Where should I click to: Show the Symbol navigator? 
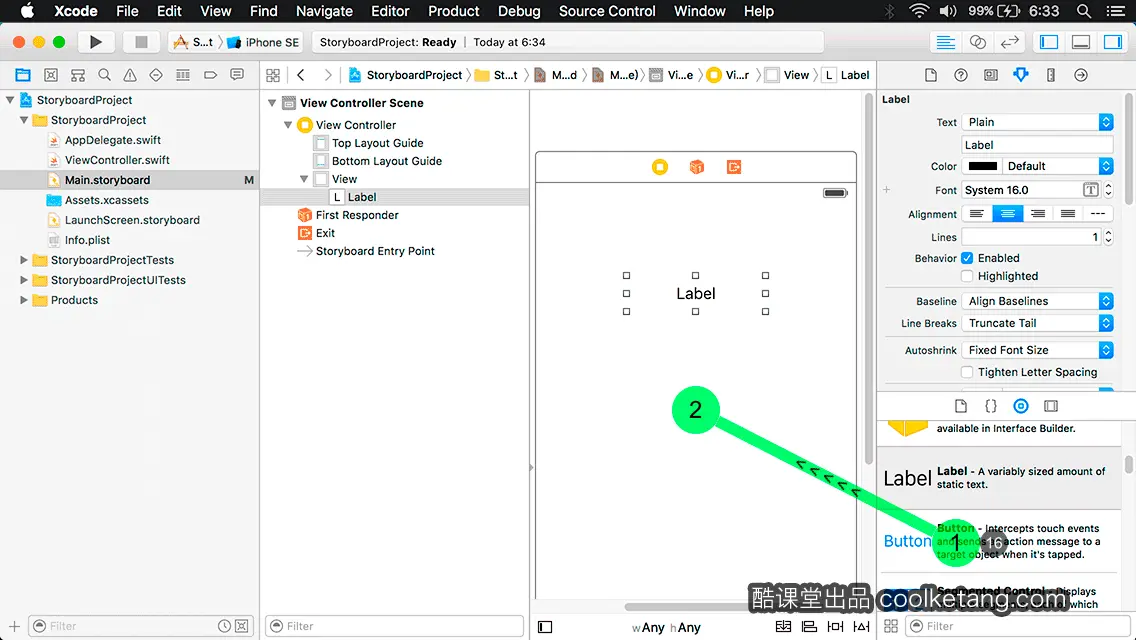tap(78, 75)
